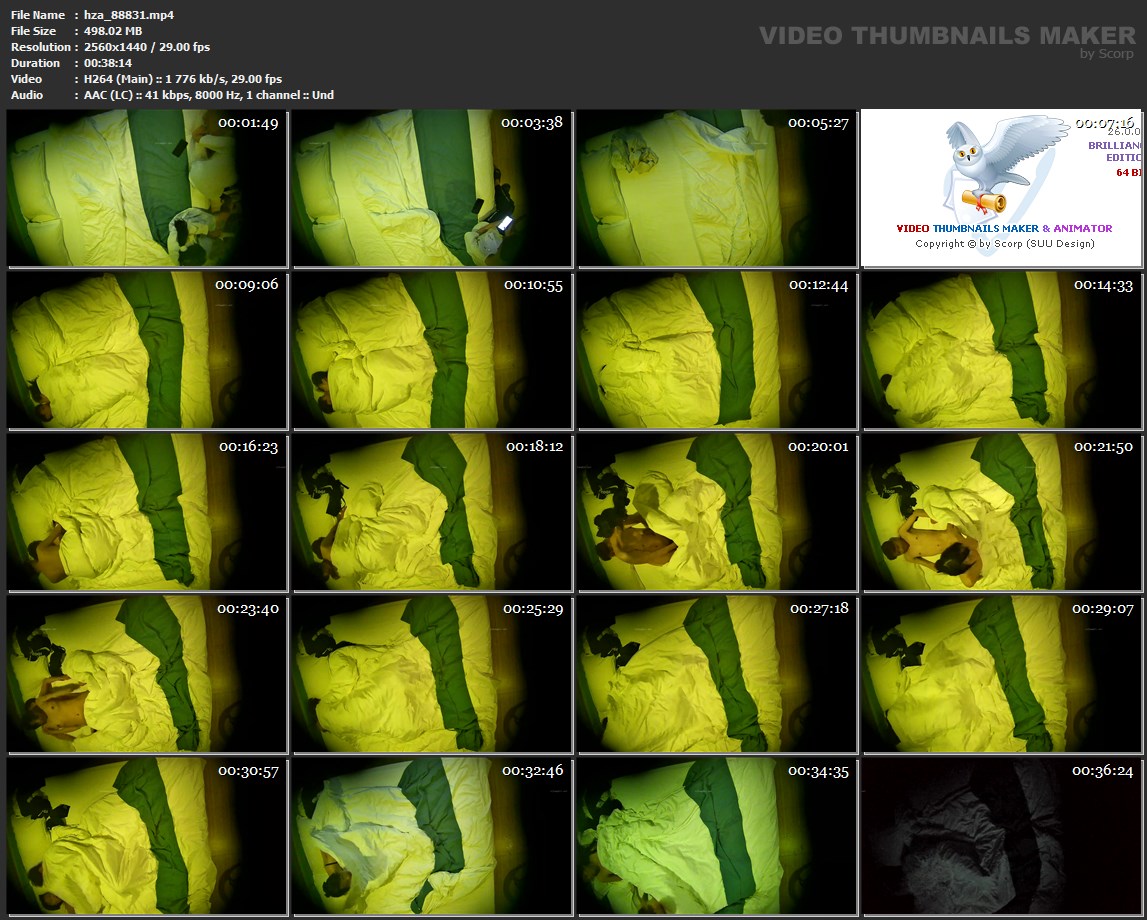Select the thumbnail stamped 00:34:35

[717, 837]
